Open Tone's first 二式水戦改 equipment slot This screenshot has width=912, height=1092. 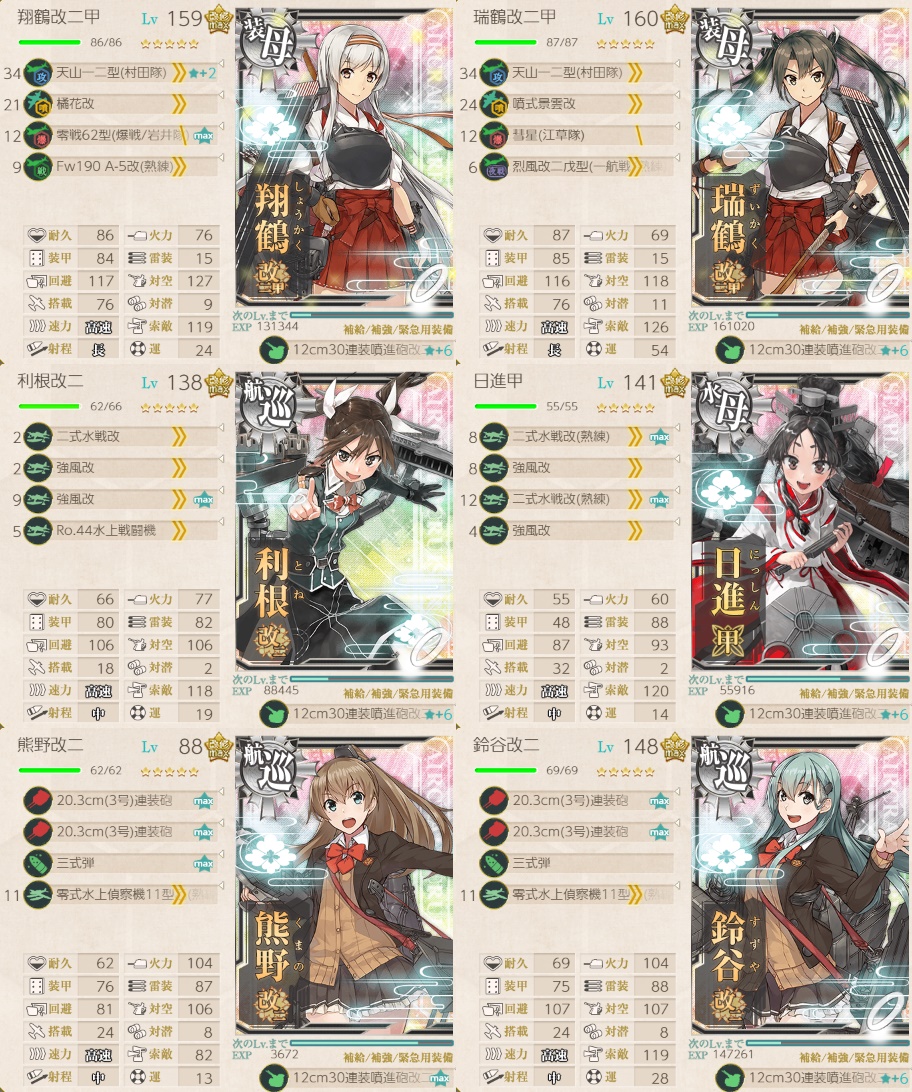121,437
